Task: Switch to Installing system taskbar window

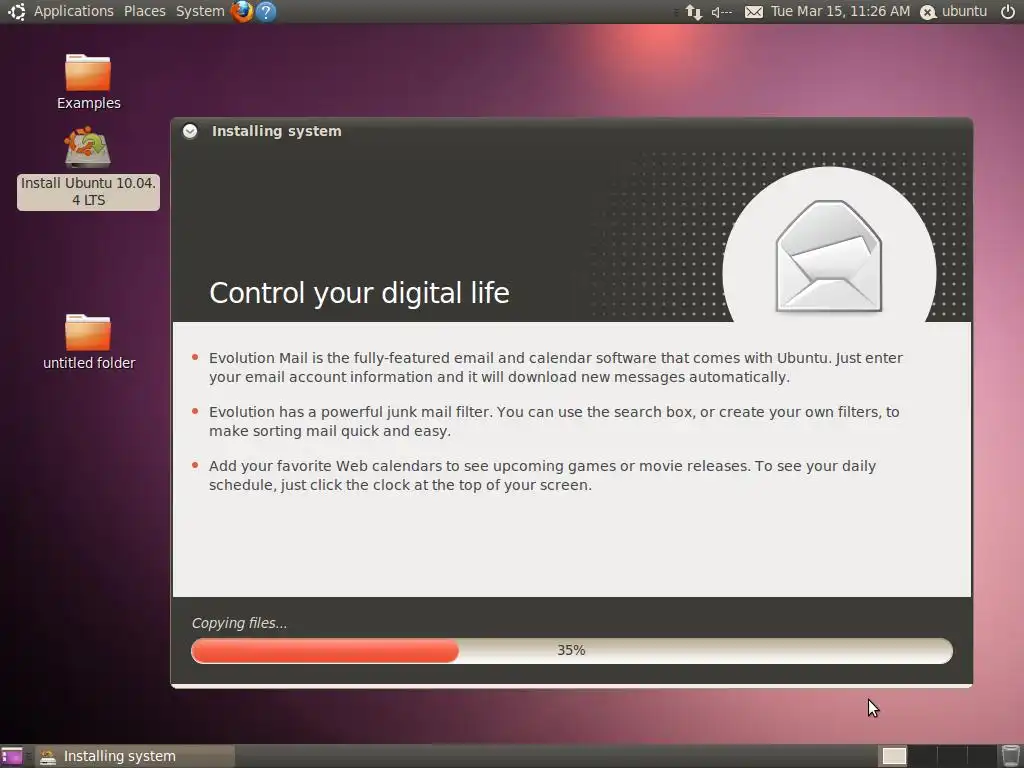Action: pos(135,756)
